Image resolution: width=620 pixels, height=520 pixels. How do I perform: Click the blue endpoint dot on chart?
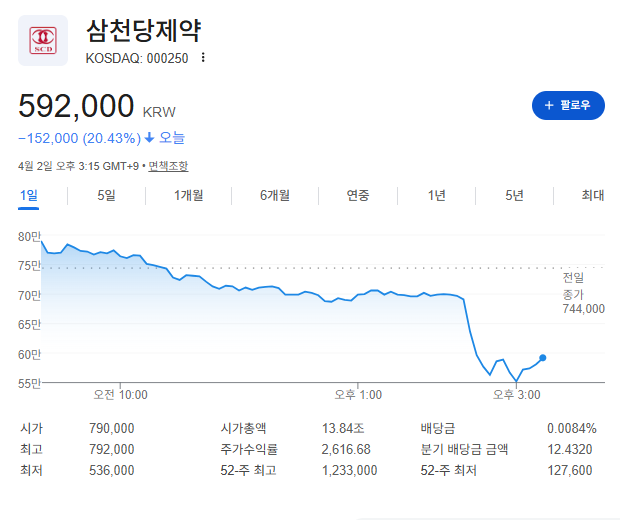click(x=542, y=357)
